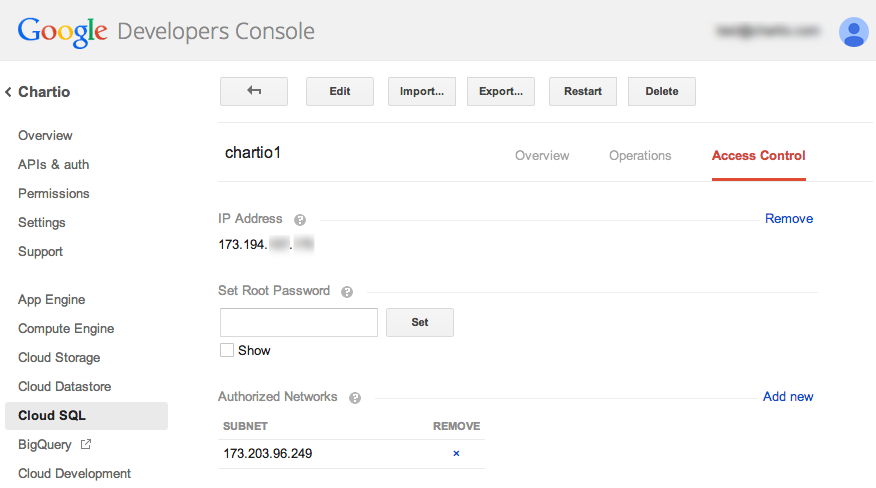Click the Export... button

[x=501, y=91]
